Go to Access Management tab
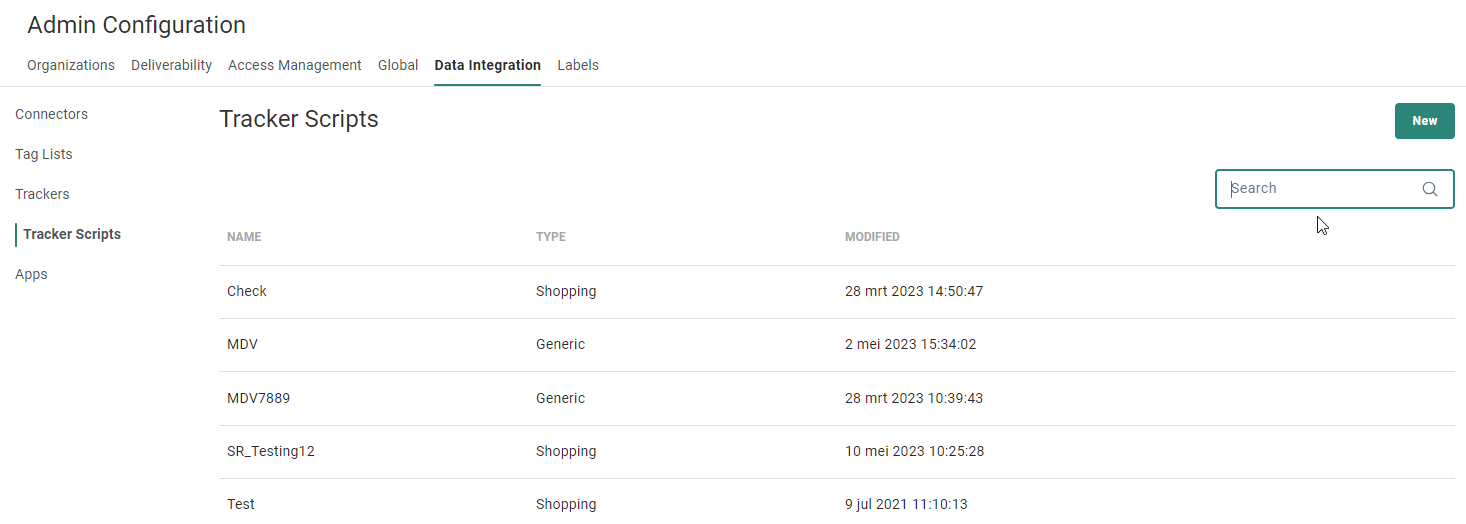Screen dimensions: 1466x524 click(295, 65)
